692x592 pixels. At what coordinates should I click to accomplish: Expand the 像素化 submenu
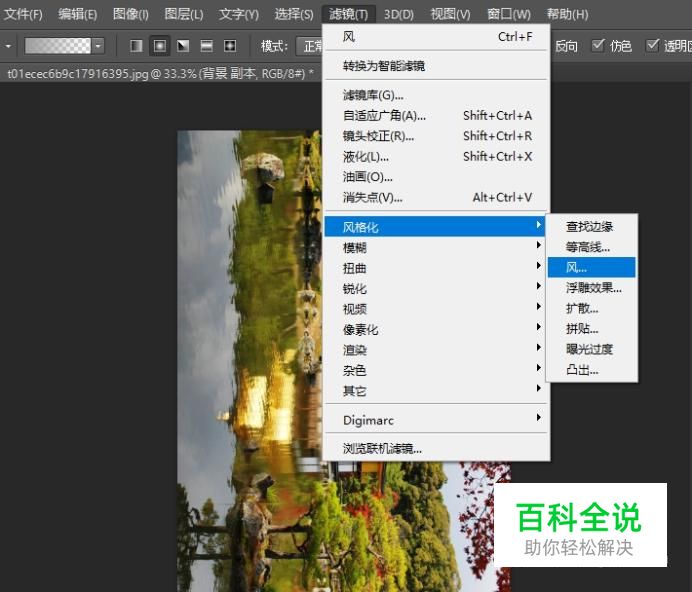436,329
